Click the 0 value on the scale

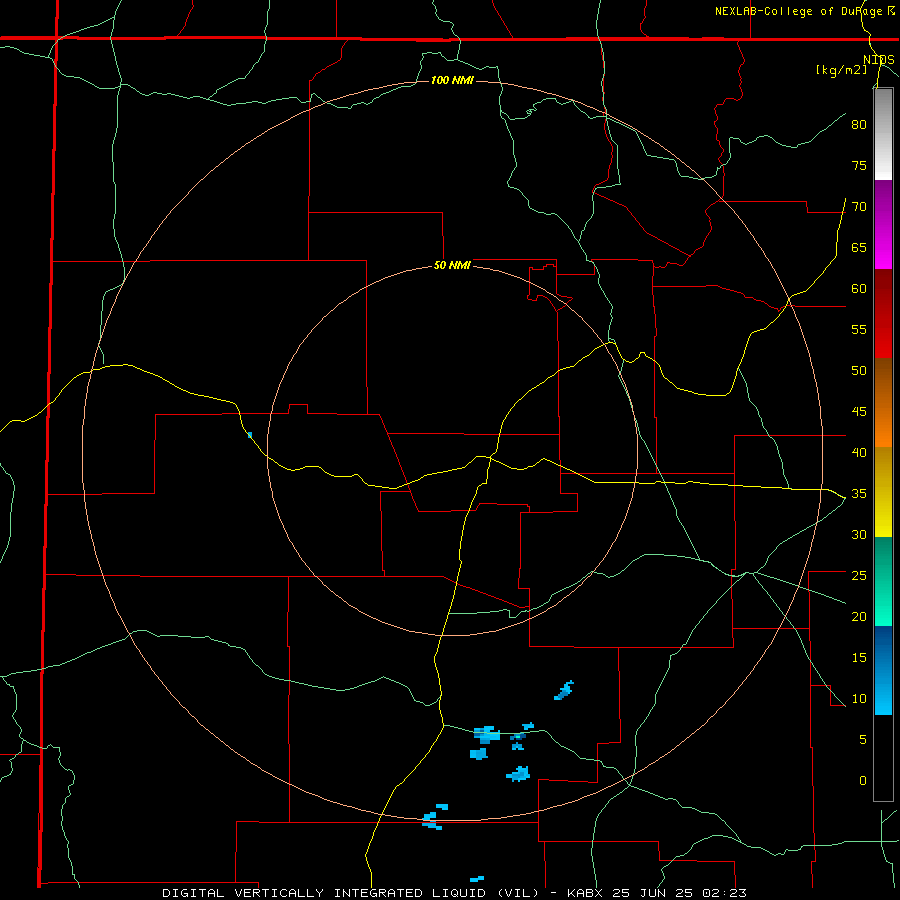863,781
